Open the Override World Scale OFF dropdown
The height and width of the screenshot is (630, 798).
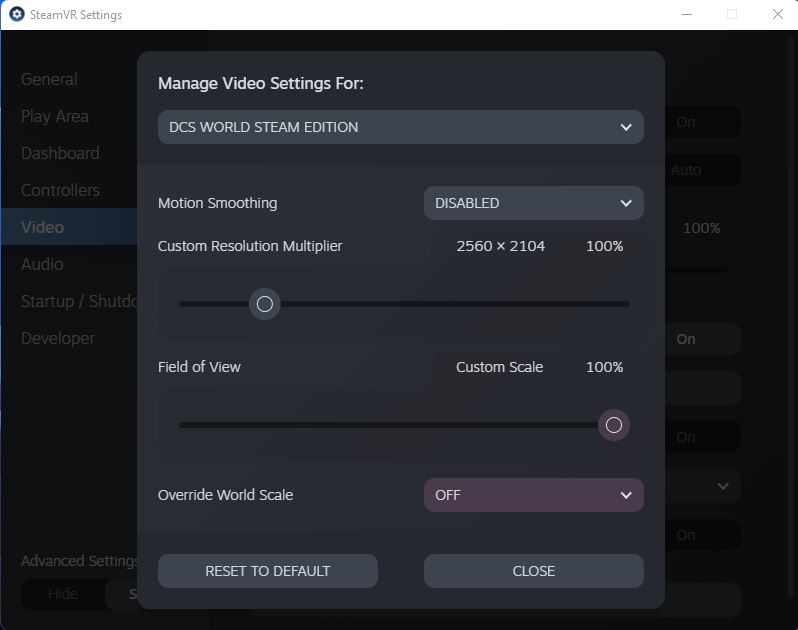pyautogui.click(x=533, y=495)
